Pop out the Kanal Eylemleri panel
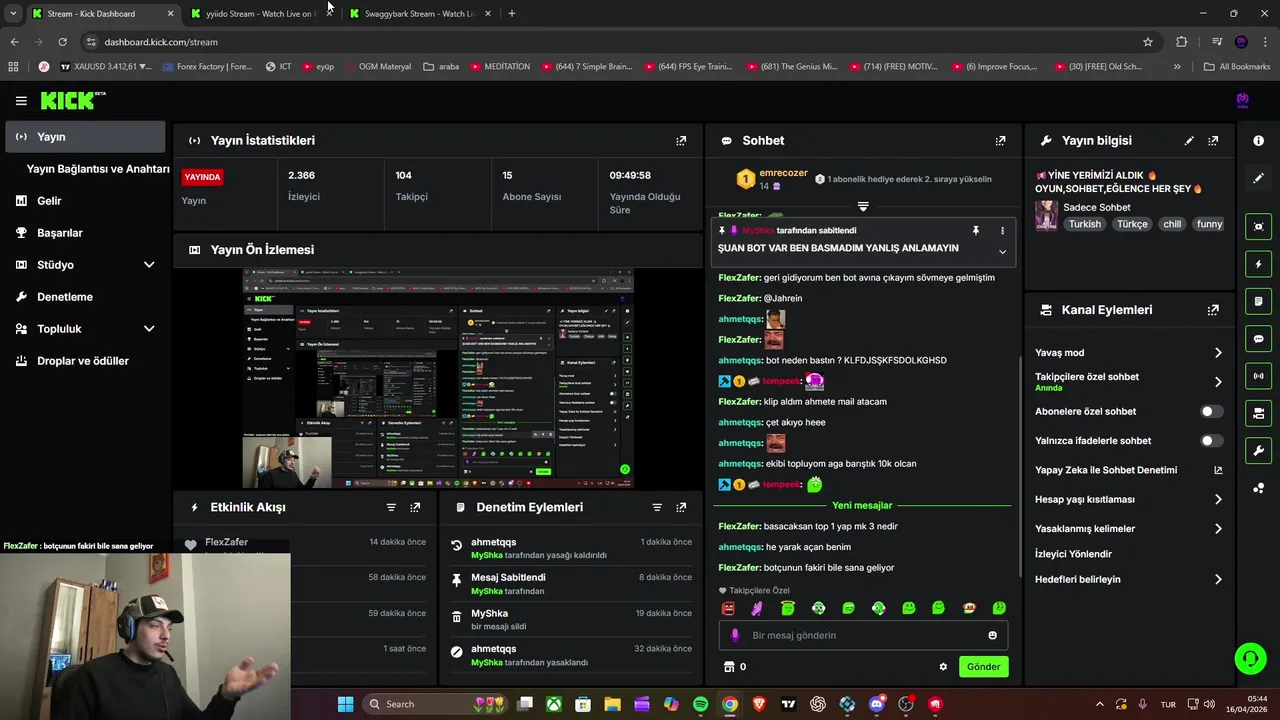1280x720 pixels. [x=1213, y=310]
